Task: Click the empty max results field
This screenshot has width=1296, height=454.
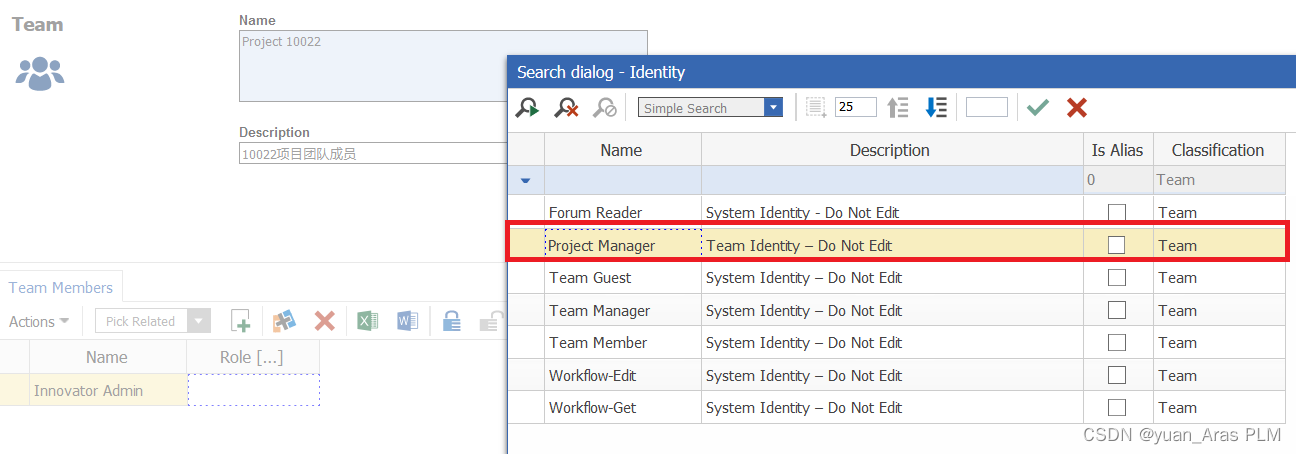Action: click(987, 107)
